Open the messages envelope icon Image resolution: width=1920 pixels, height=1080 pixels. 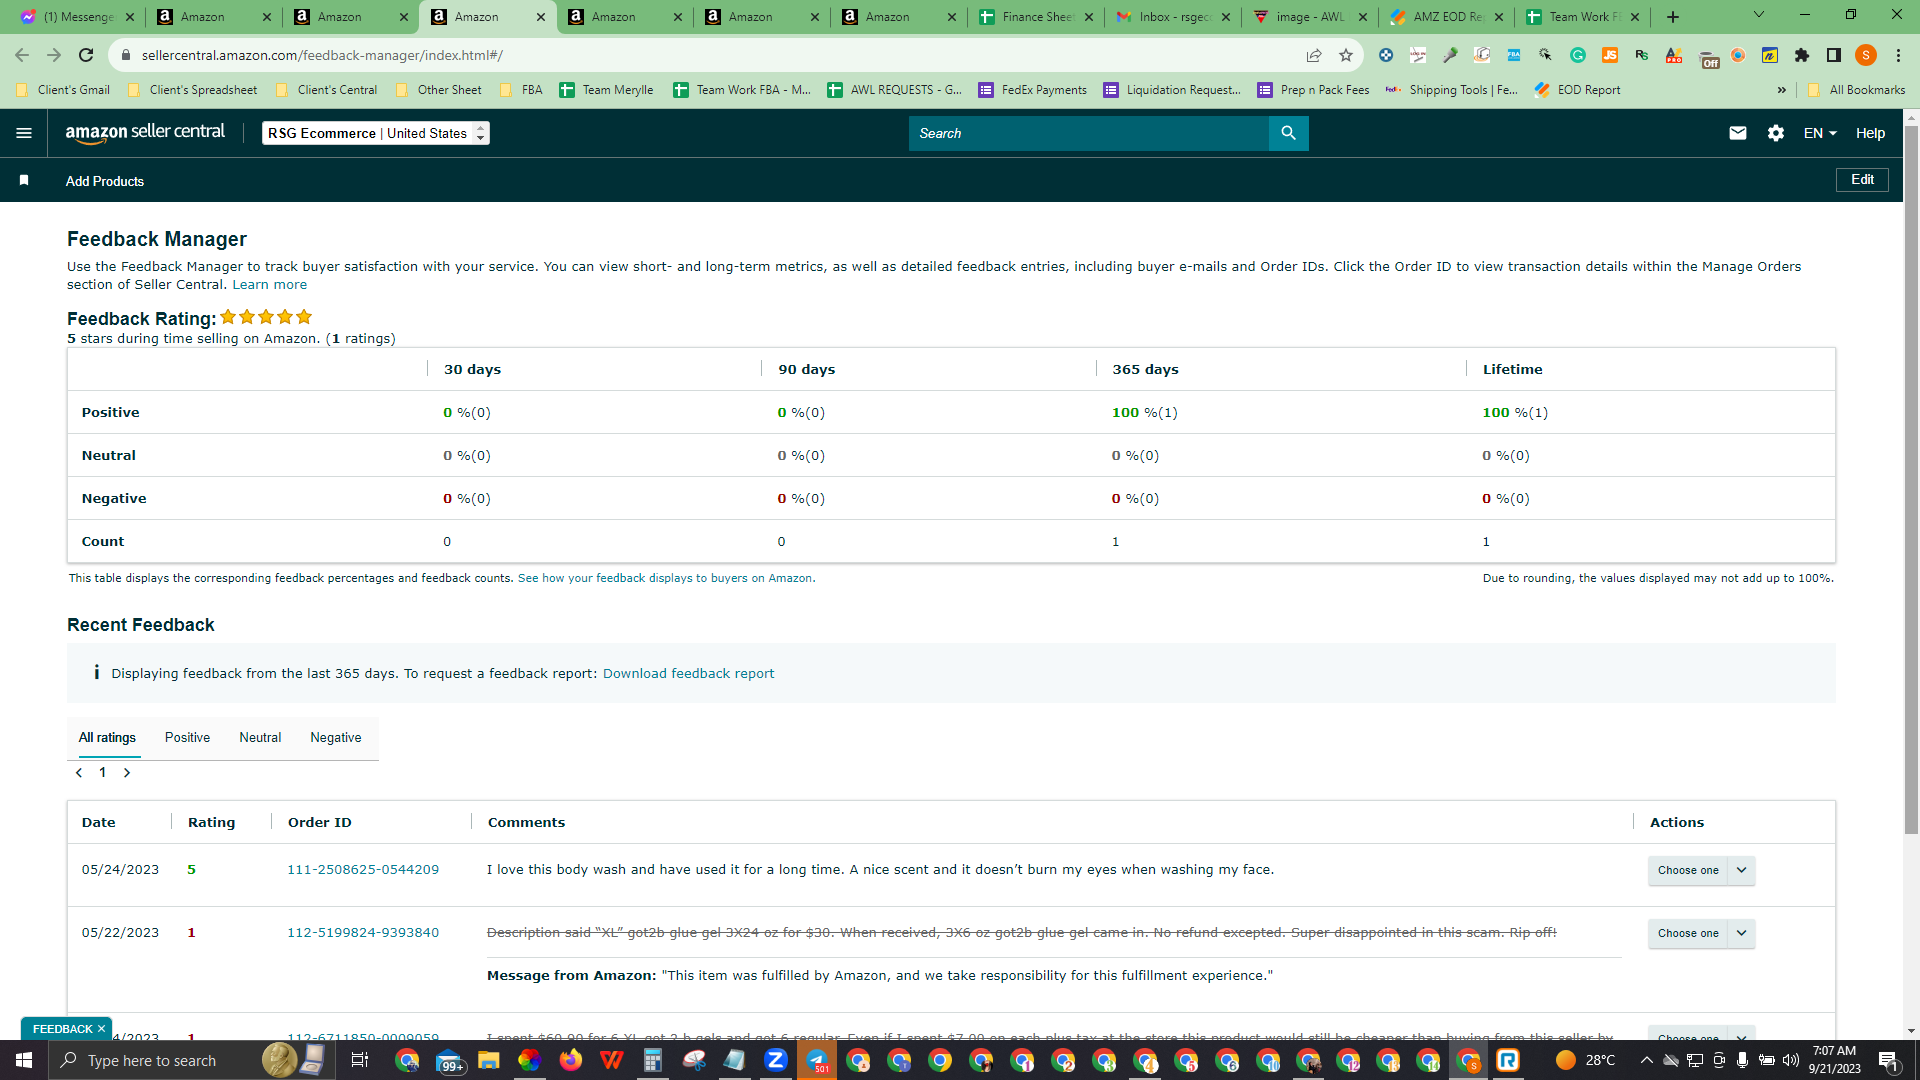tap(1738, 133)
